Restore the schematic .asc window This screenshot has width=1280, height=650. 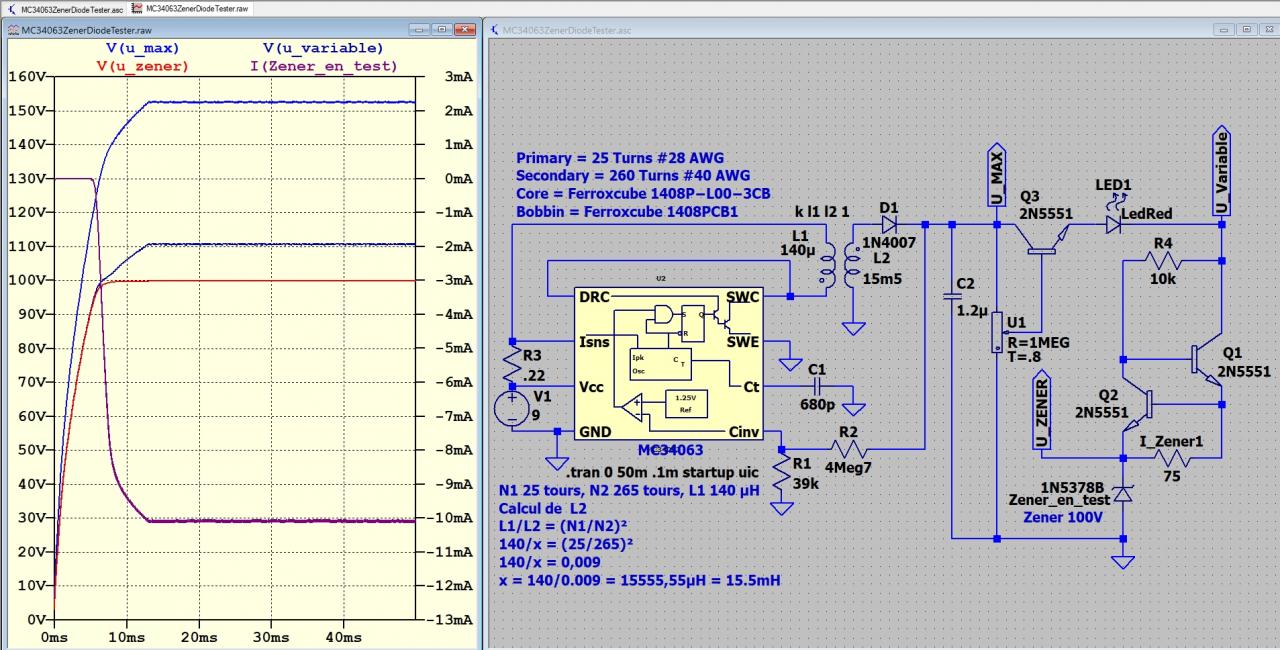point(1245,30)
